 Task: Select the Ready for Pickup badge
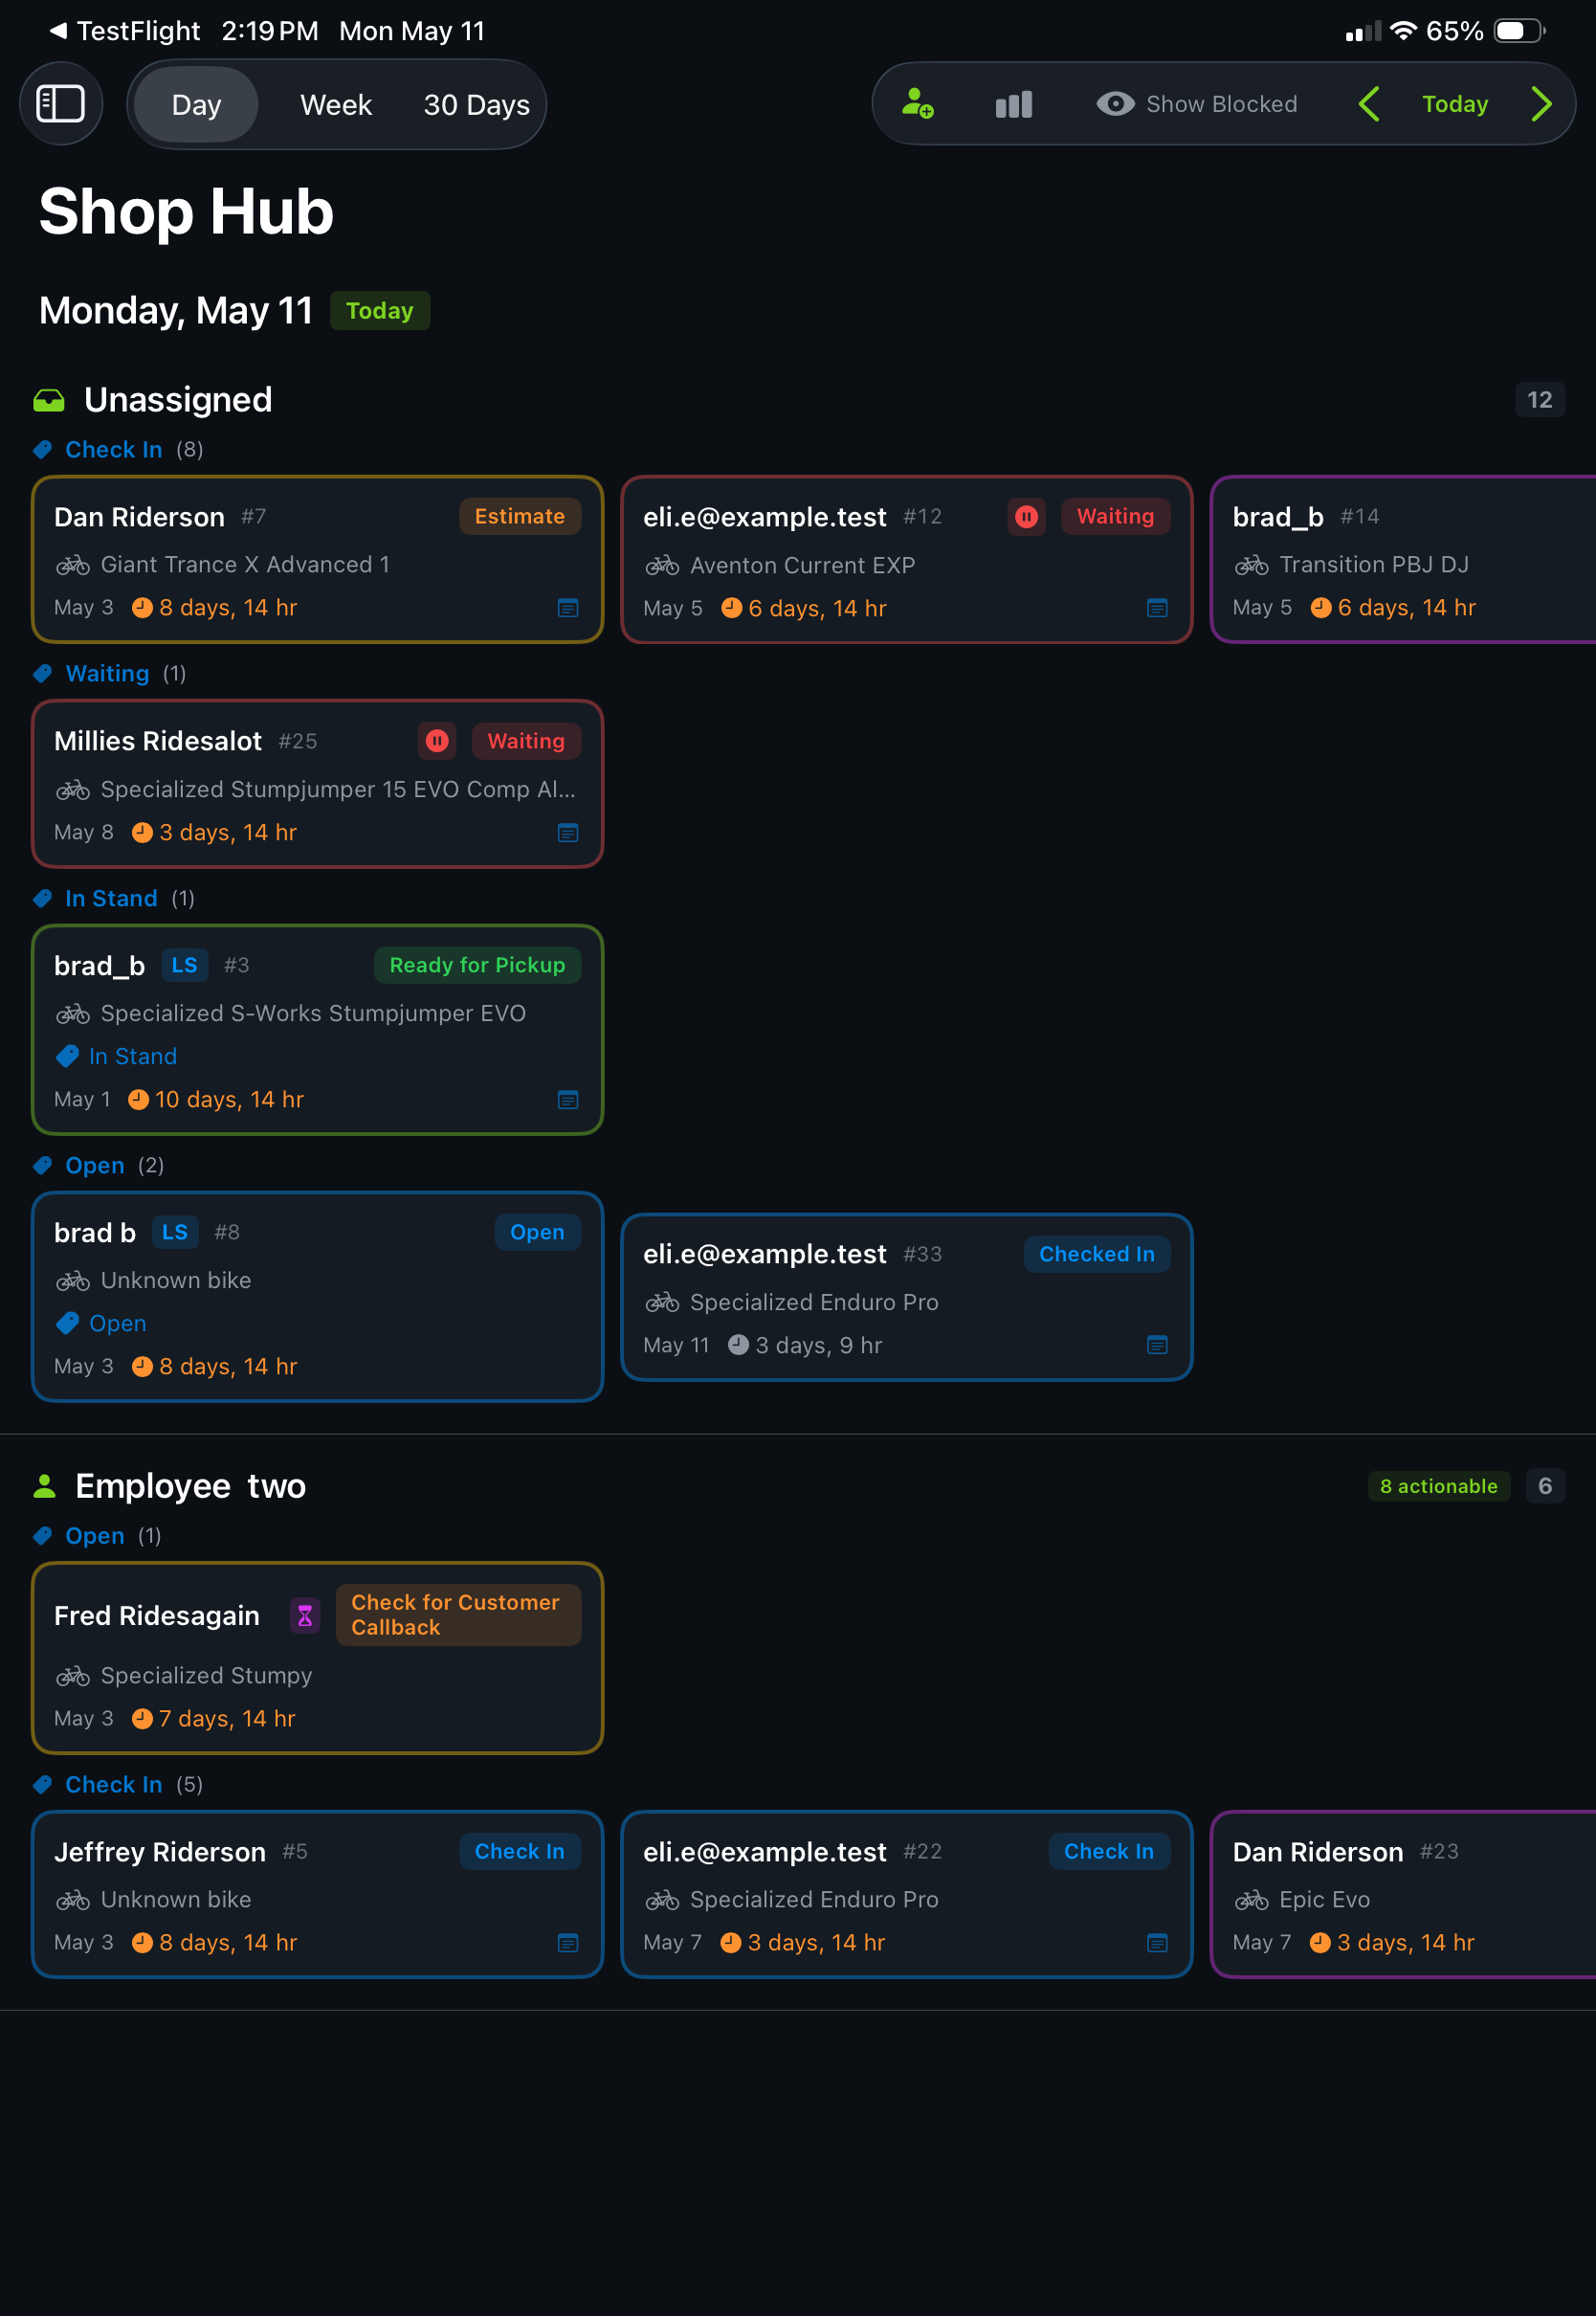point(477,965)
